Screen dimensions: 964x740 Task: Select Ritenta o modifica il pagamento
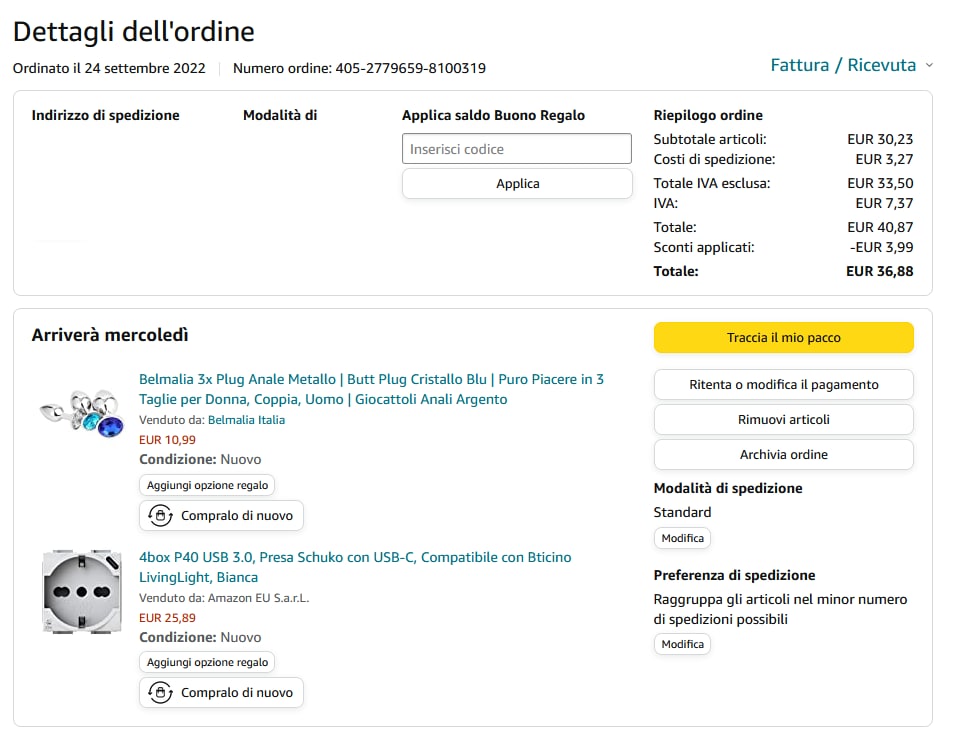(783, 385)
